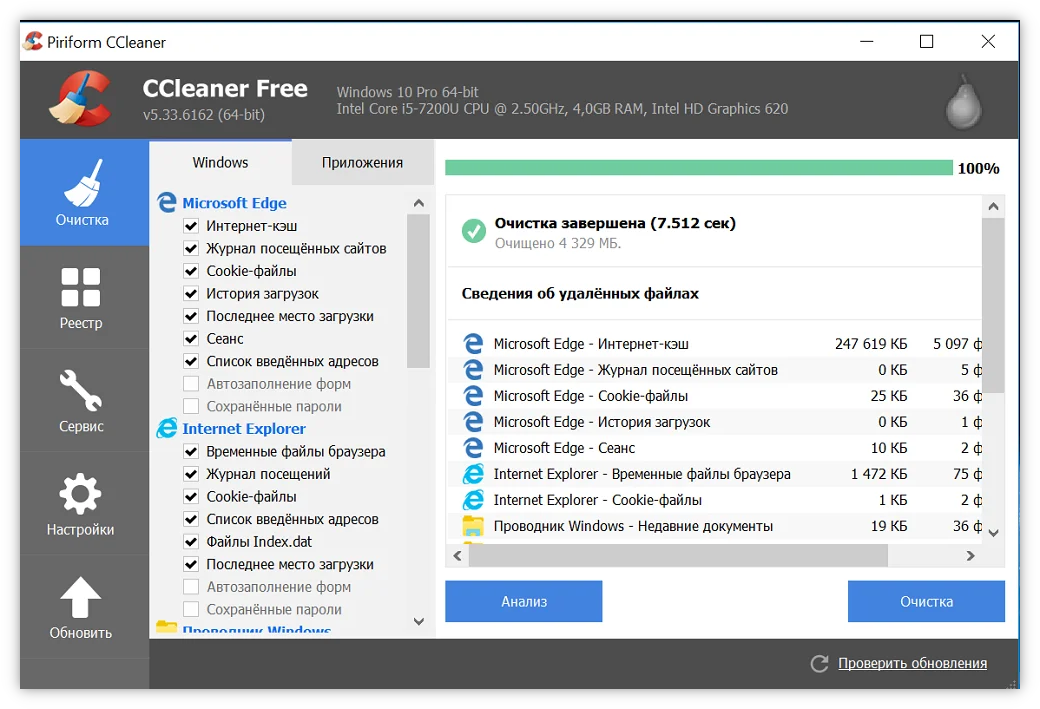Screen dimensions: 1040x709
Task: Enable Edge Сохранённые пароли checkbox
Action: point(191,407)
